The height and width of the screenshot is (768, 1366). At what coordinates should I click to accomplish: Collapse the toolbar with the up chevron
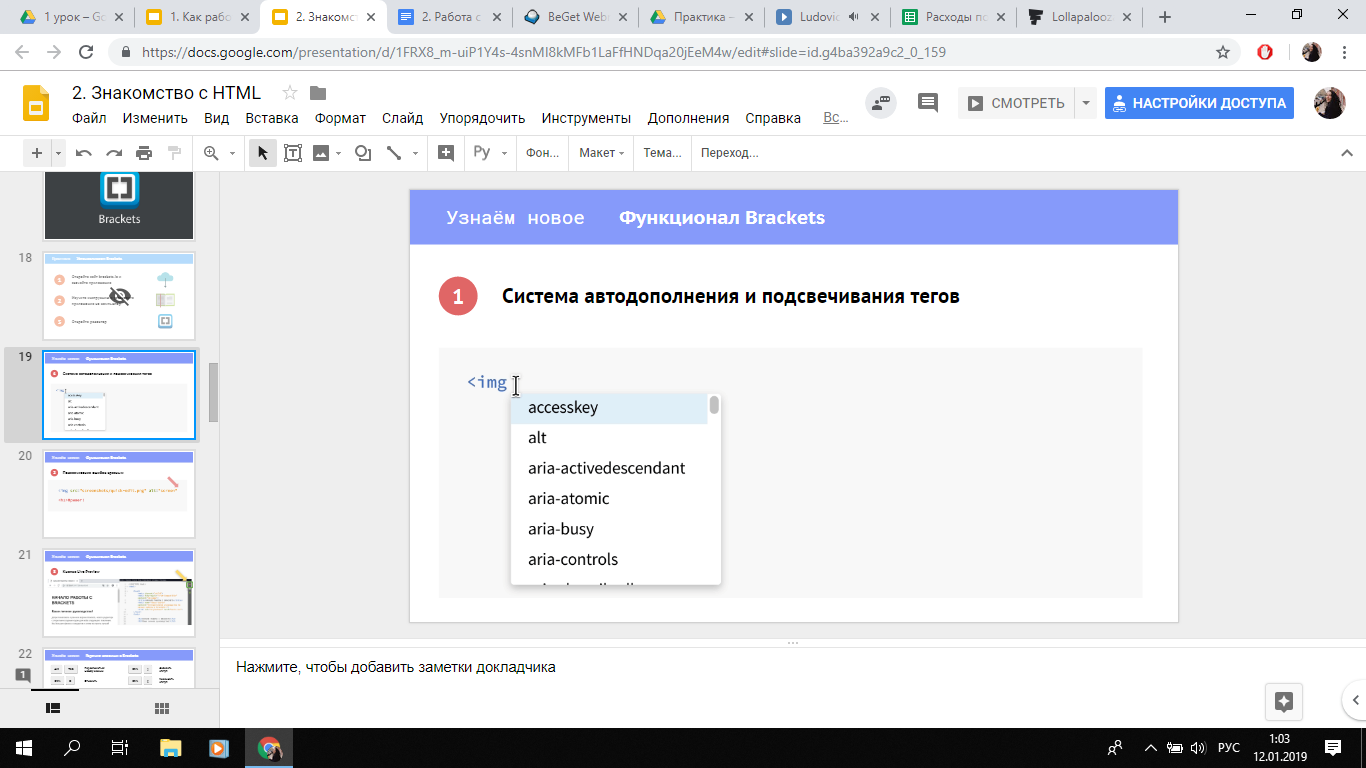click(1346, 153)
